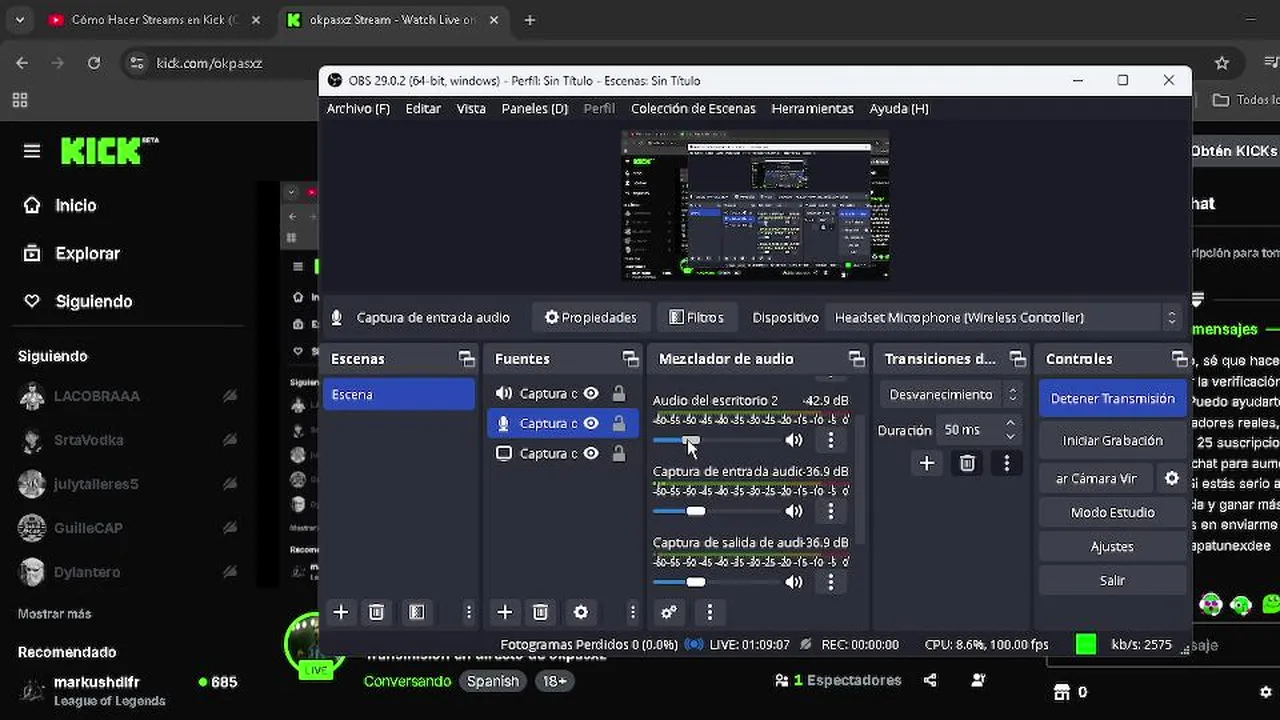Viewport: 1280px width, 720px height.
Task: Remove selected source with trash icon
Action: (x=540, y=612)
